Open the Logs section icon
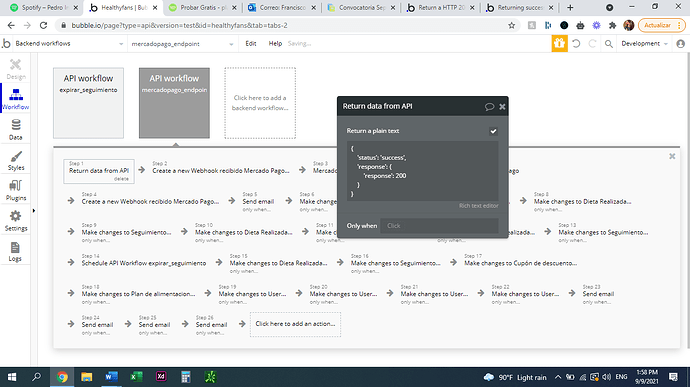 [x=15, y=251]
